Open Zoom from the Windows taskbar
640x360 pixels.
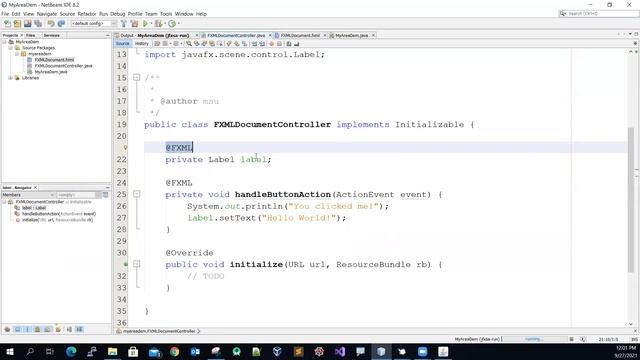(422, 351)
